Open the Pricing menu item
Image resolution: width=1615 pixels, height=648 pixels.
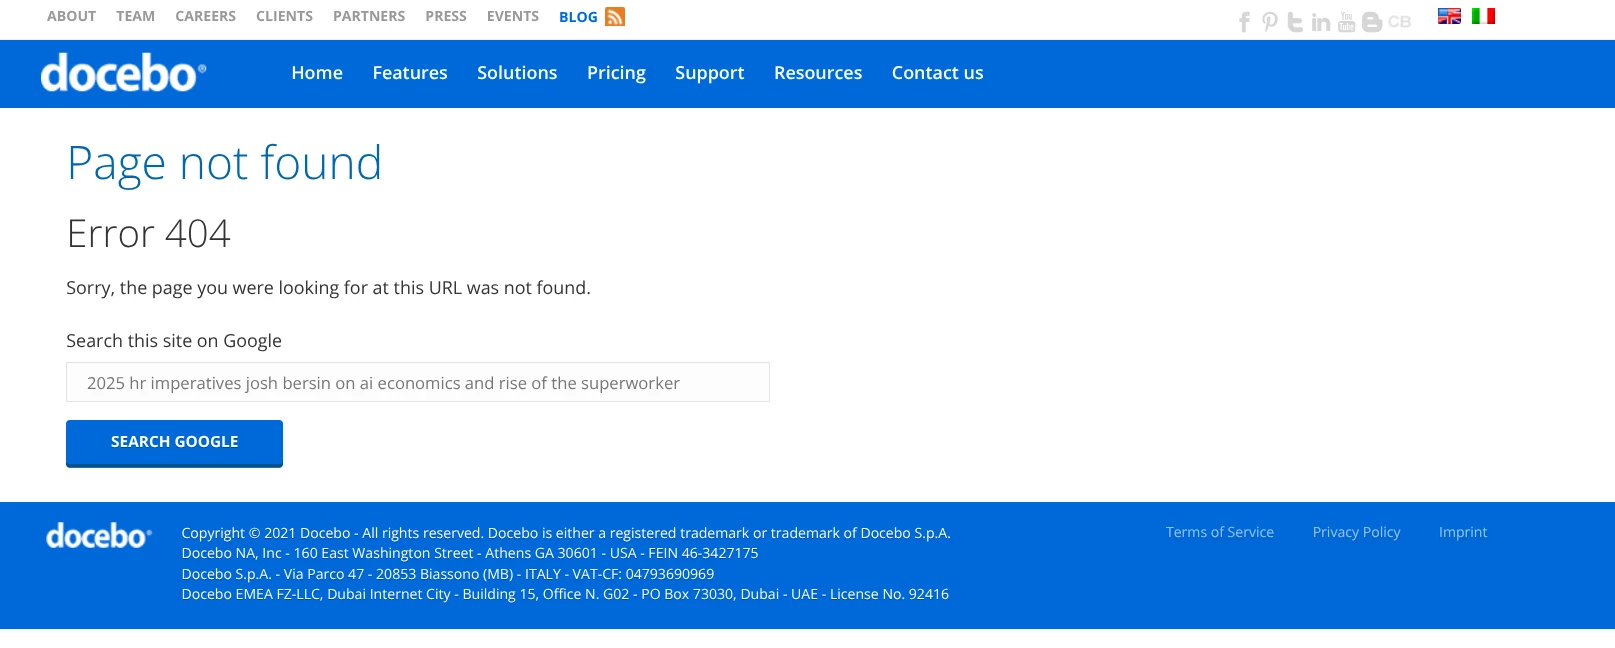coord(616,73)
